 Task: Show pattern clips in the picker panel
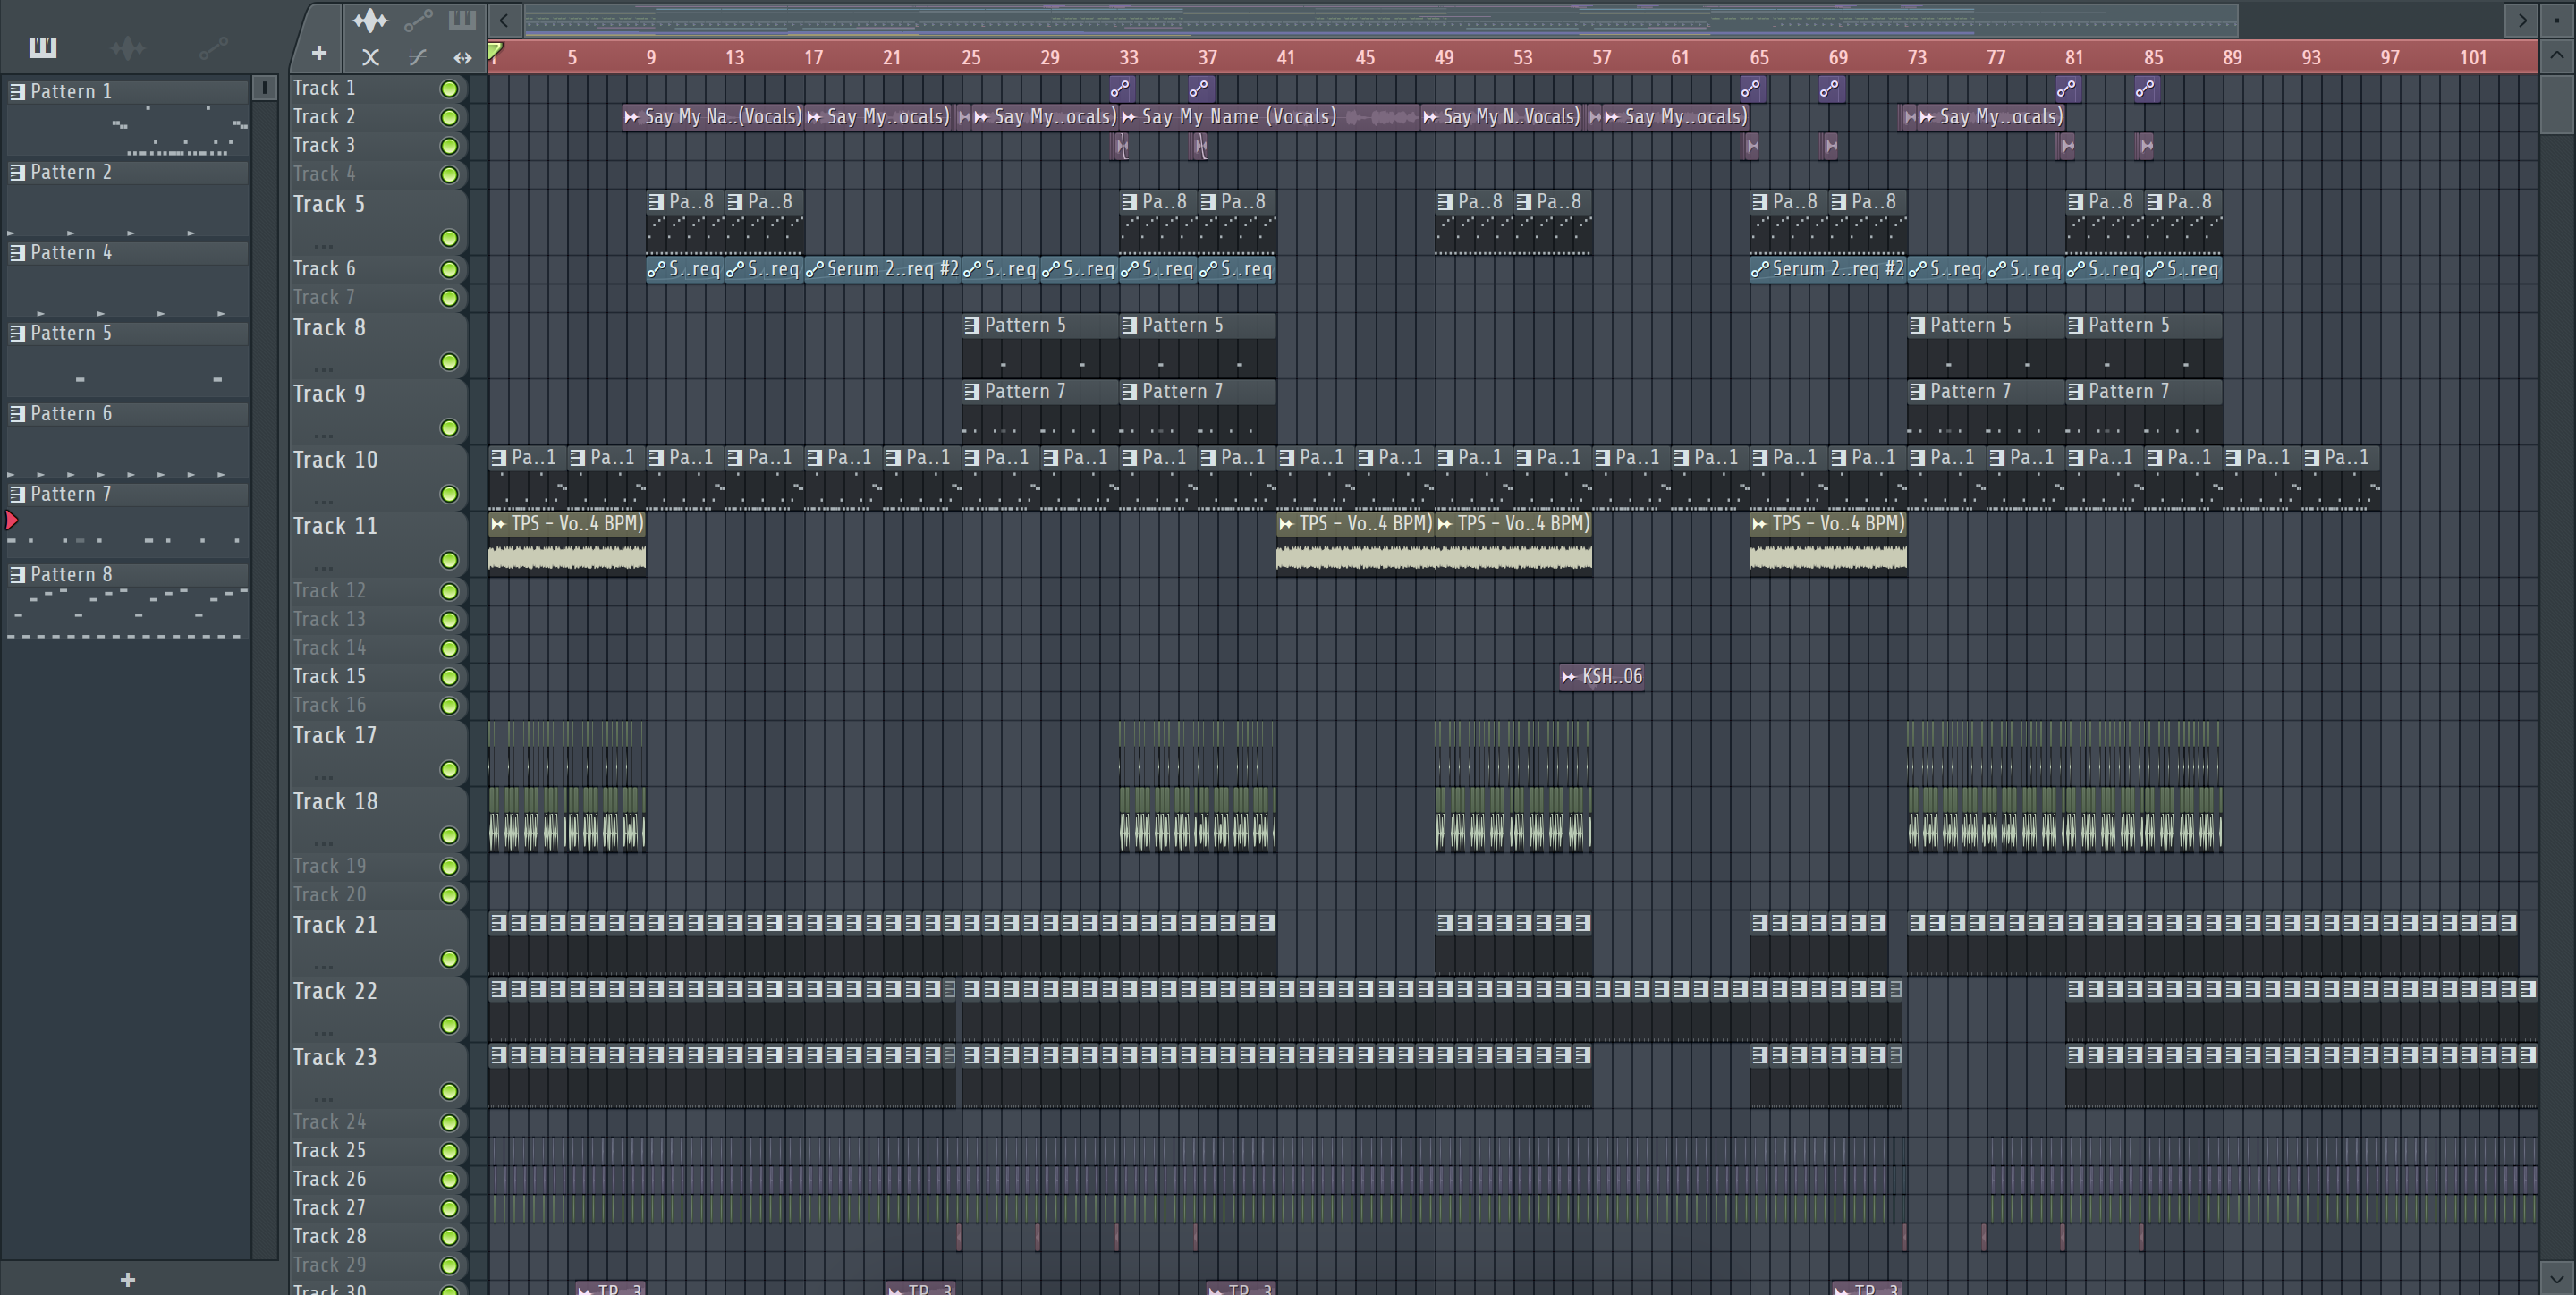tap(42, 47)
